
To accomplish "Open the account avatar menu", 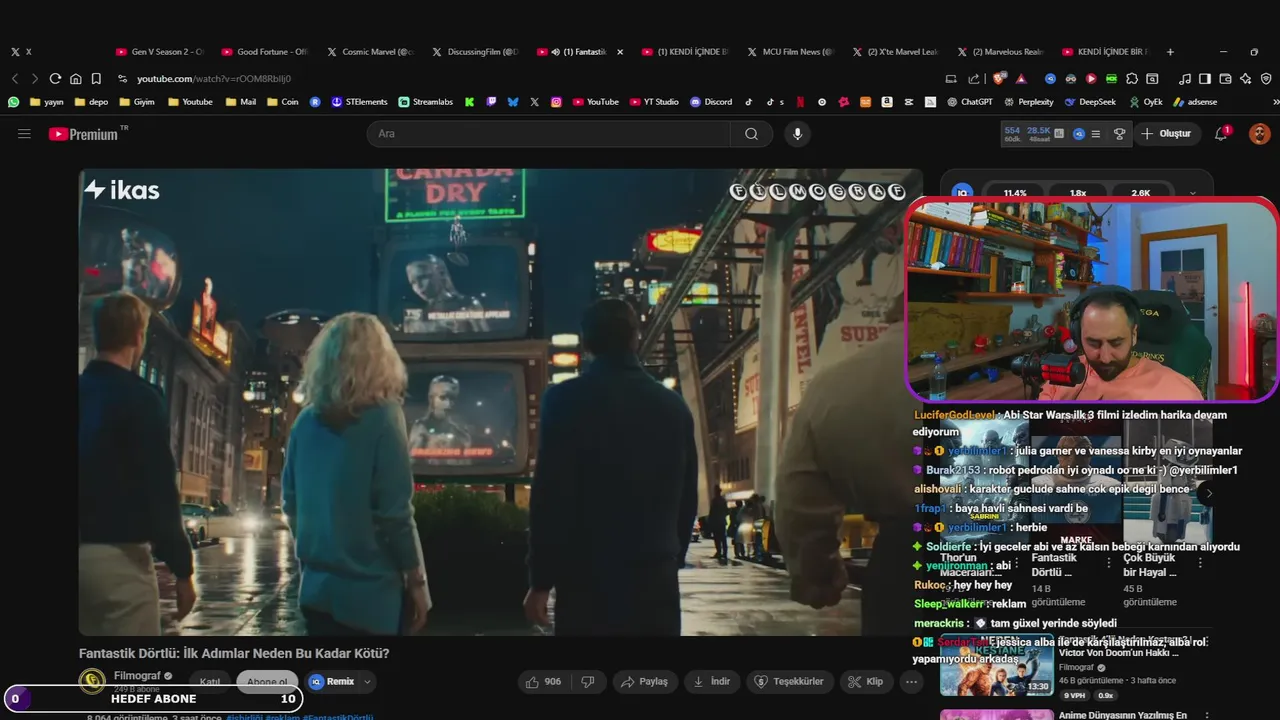I will [1259, 133].
